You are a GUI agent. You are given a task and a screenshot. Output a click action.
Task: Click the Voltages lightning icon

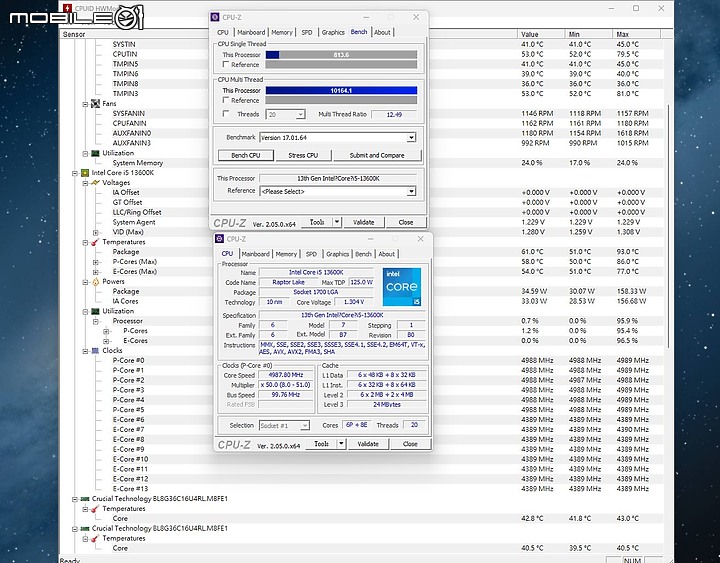click(95, 182)
